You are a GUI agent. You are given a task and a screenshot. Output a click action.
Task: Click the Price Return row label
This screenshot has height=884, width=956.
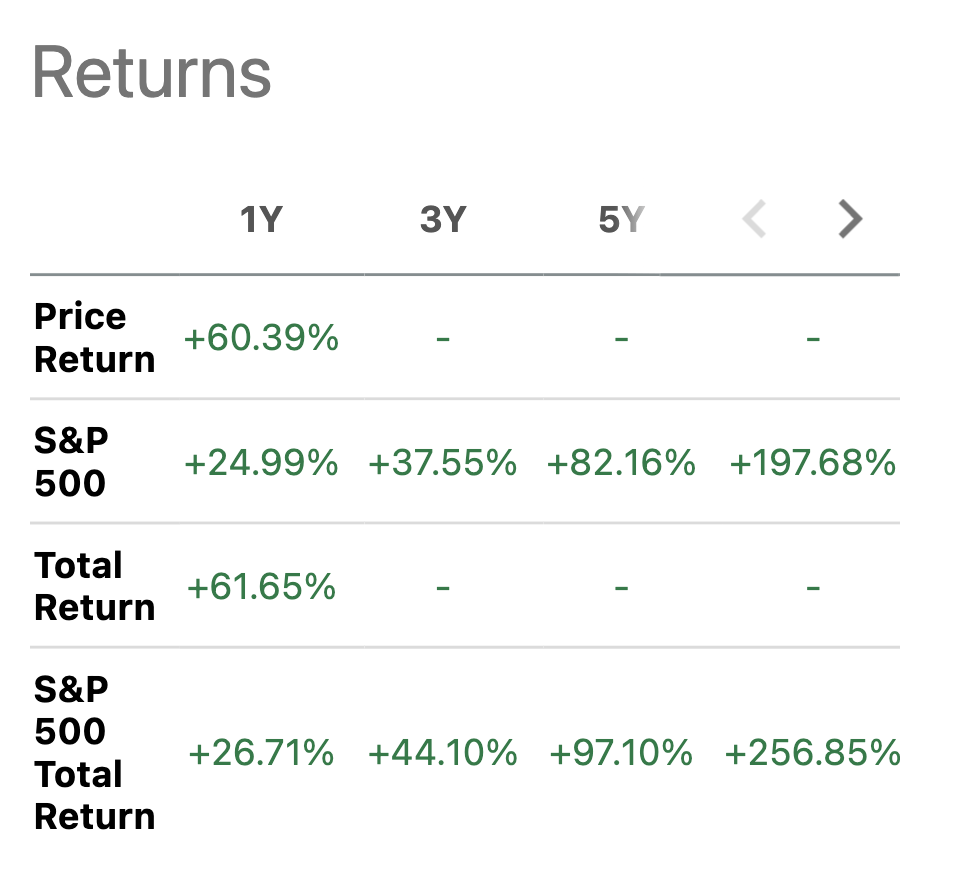[94, 338]
